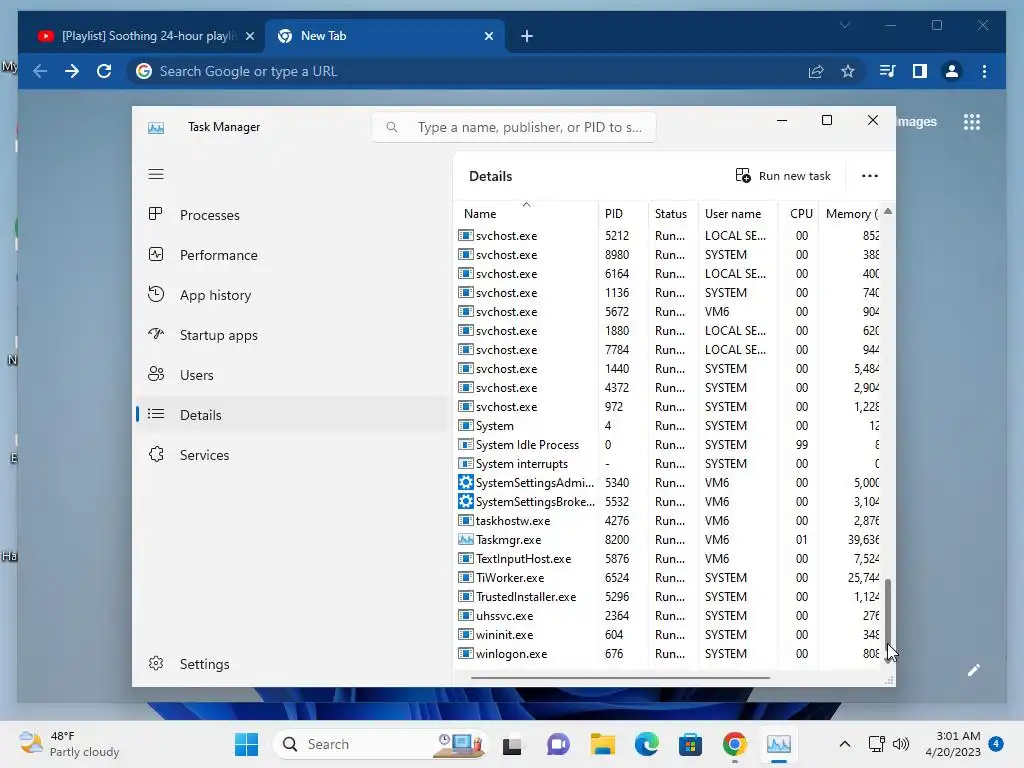Select winlogon.exe in the list
The height and width of the screenshot is (768, 1024).
[668, 654]
